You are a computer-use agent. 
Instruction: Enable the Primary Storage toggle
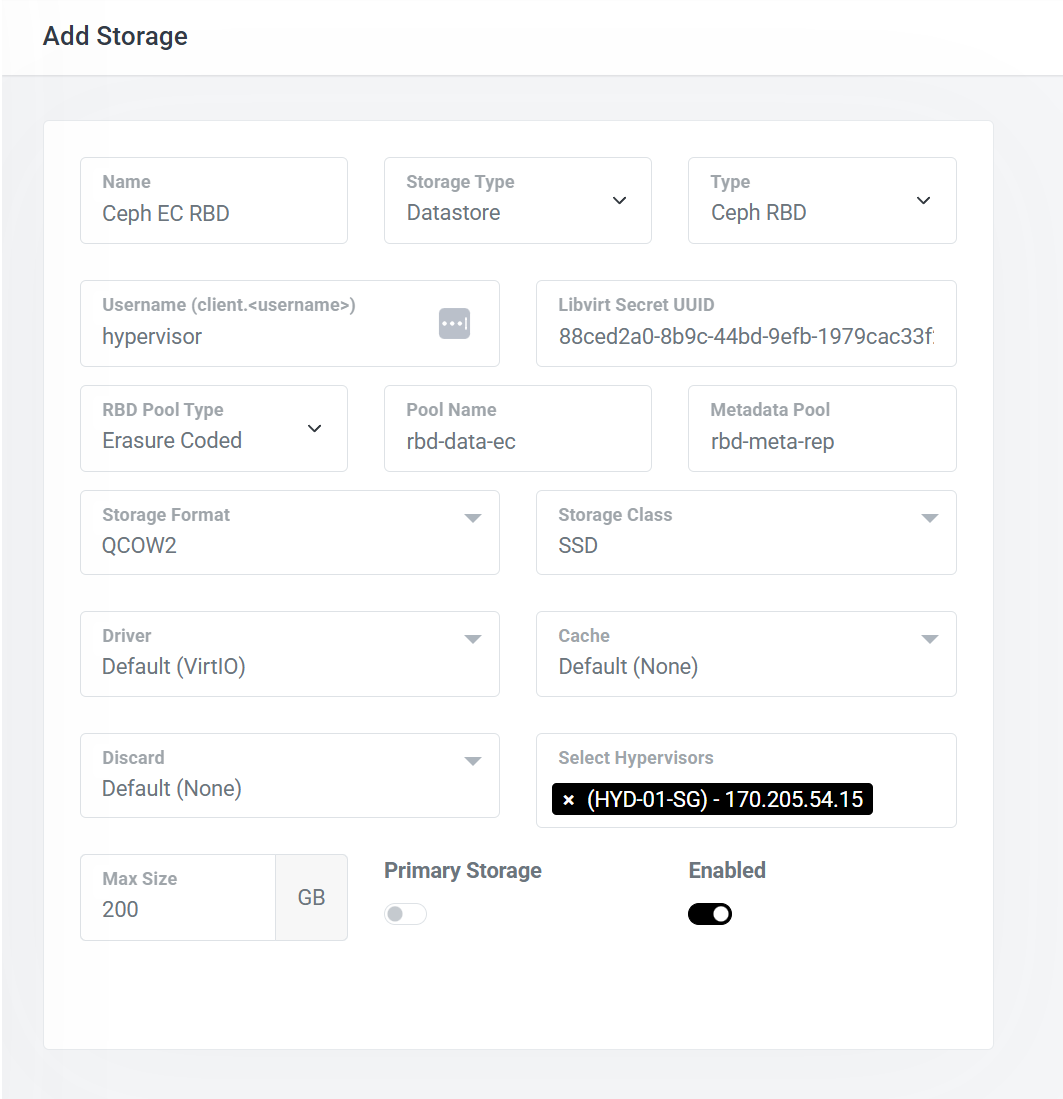[x=405, y=914]
